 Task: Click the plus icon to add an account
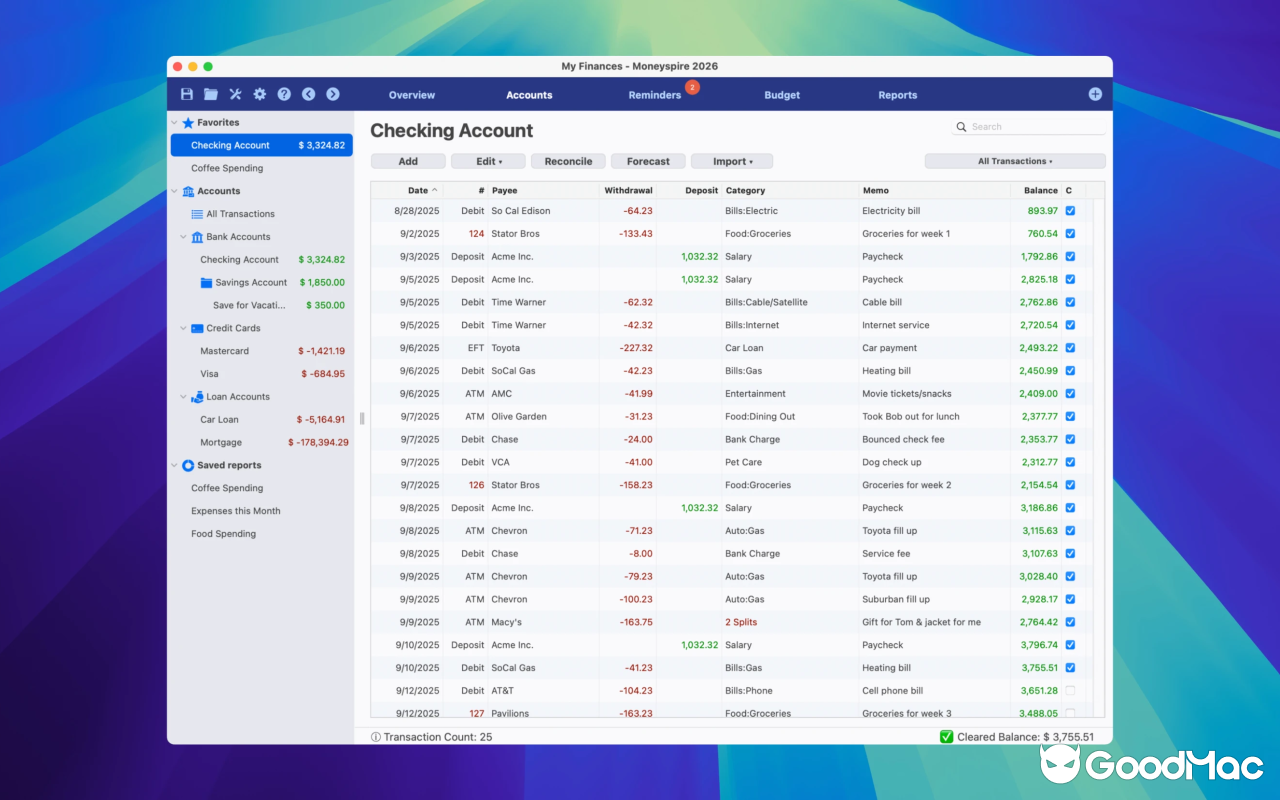pos(1094,93)
